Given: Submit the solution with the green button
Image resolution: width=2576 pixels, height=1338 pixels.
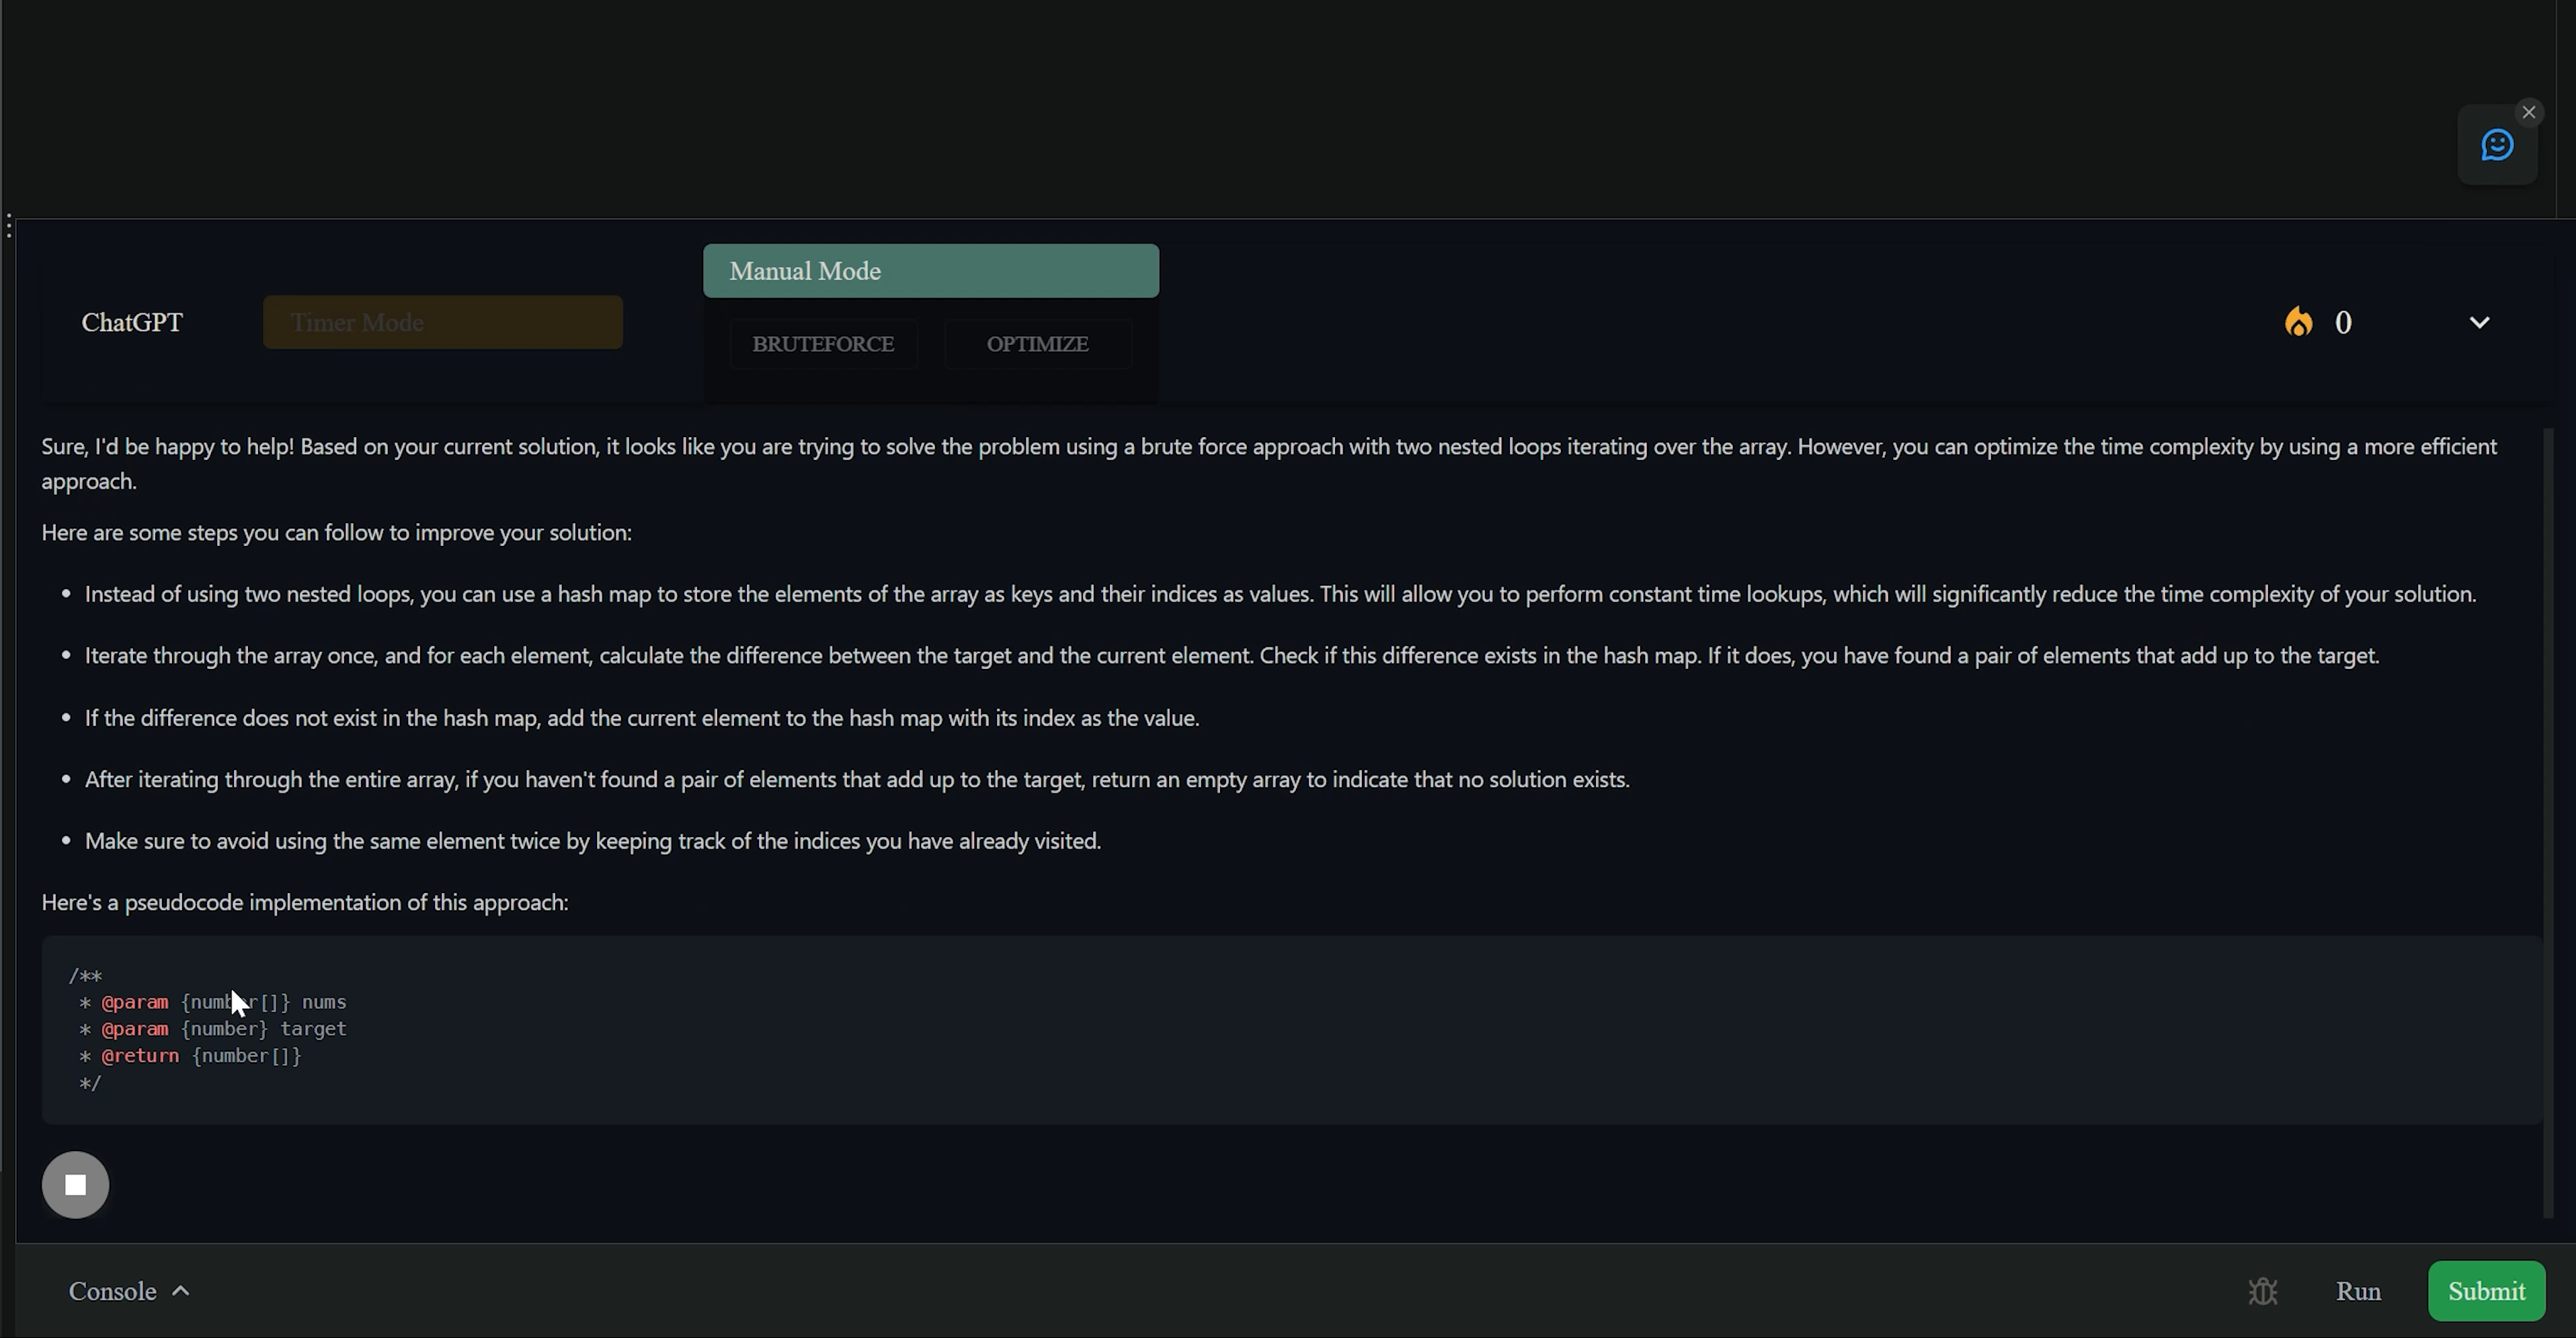Looking at the screenshot, I should (2486, 1291).
